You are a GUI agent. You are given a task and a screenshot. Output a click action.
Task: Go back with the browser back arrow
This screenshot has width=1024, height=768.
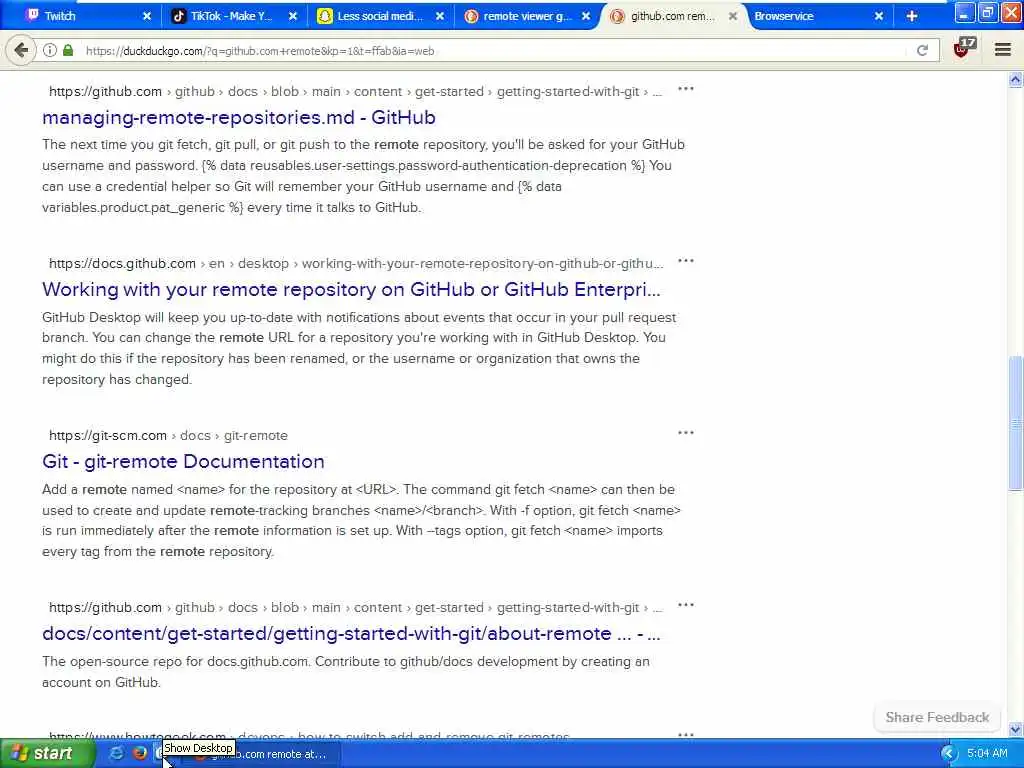click(21, 50)
